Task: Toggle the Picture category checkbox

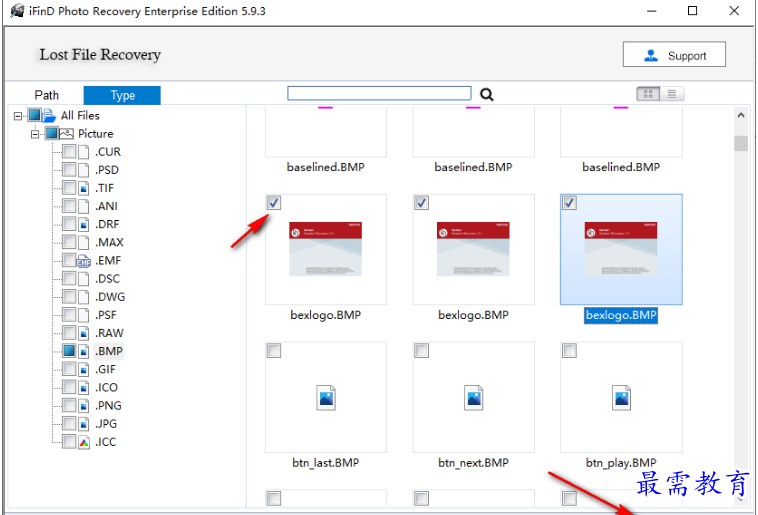Action: (x=52, y=133)
